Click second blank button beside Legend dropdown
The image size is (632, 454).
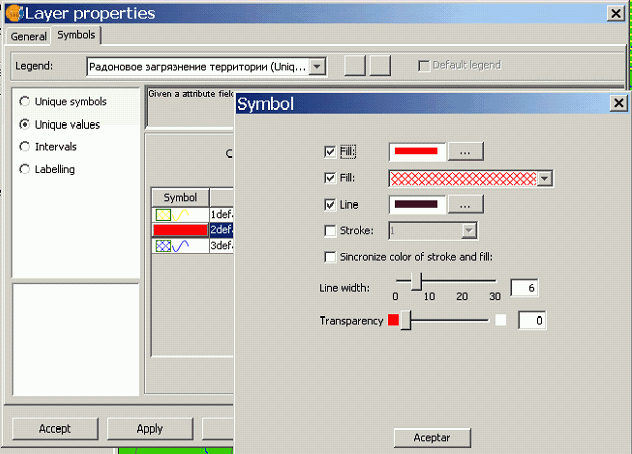click(380, 65)
